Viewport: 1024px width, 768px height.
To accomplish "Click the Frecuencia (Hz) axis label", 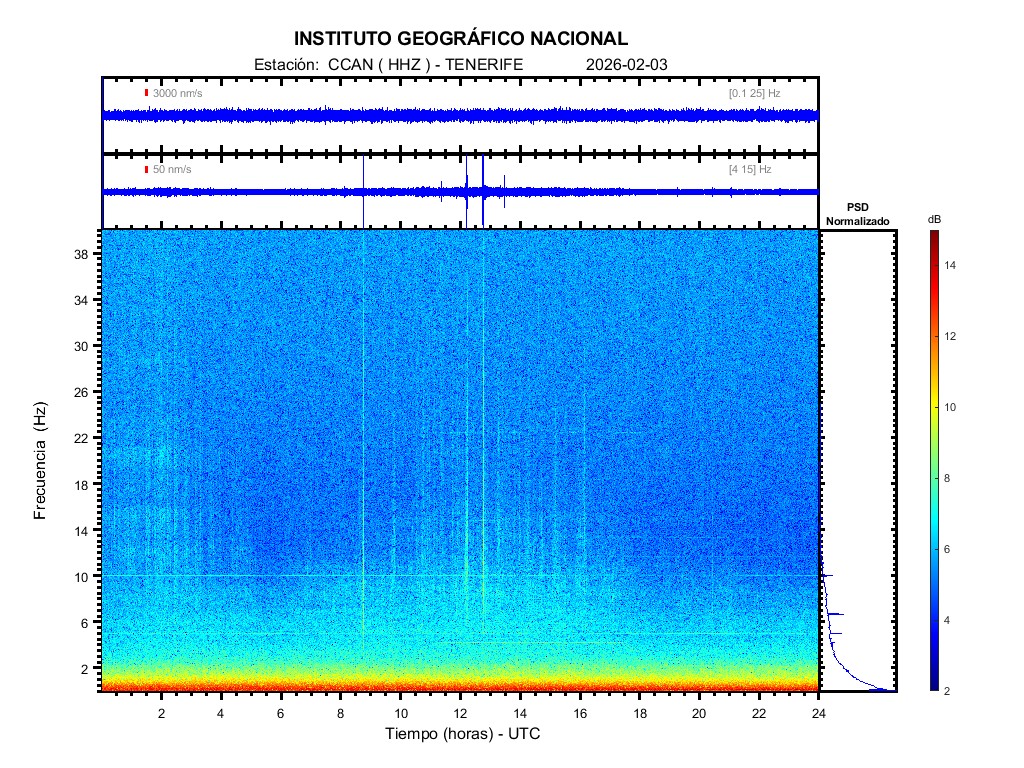I will click(x=41, y=461).
